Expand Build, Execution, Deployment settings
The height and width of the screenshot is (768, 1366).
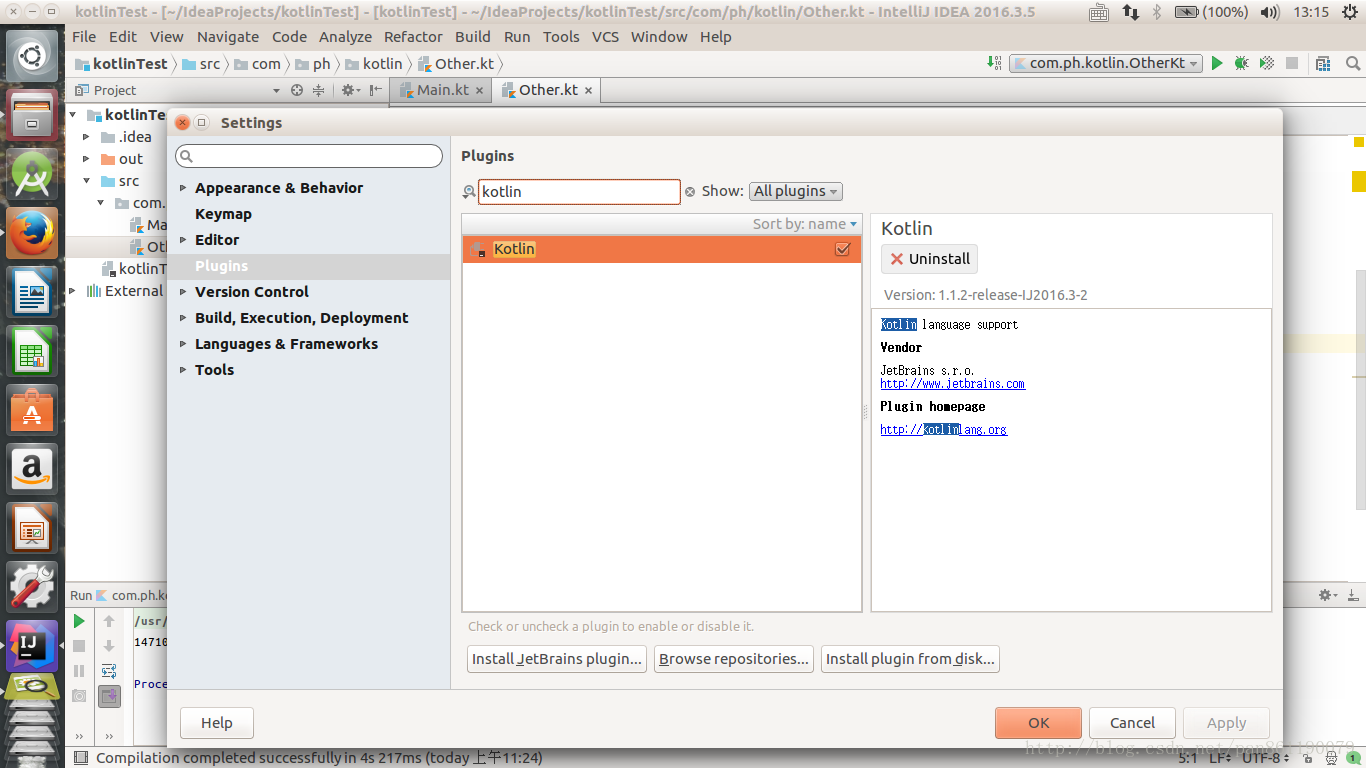tap(183, 318)
